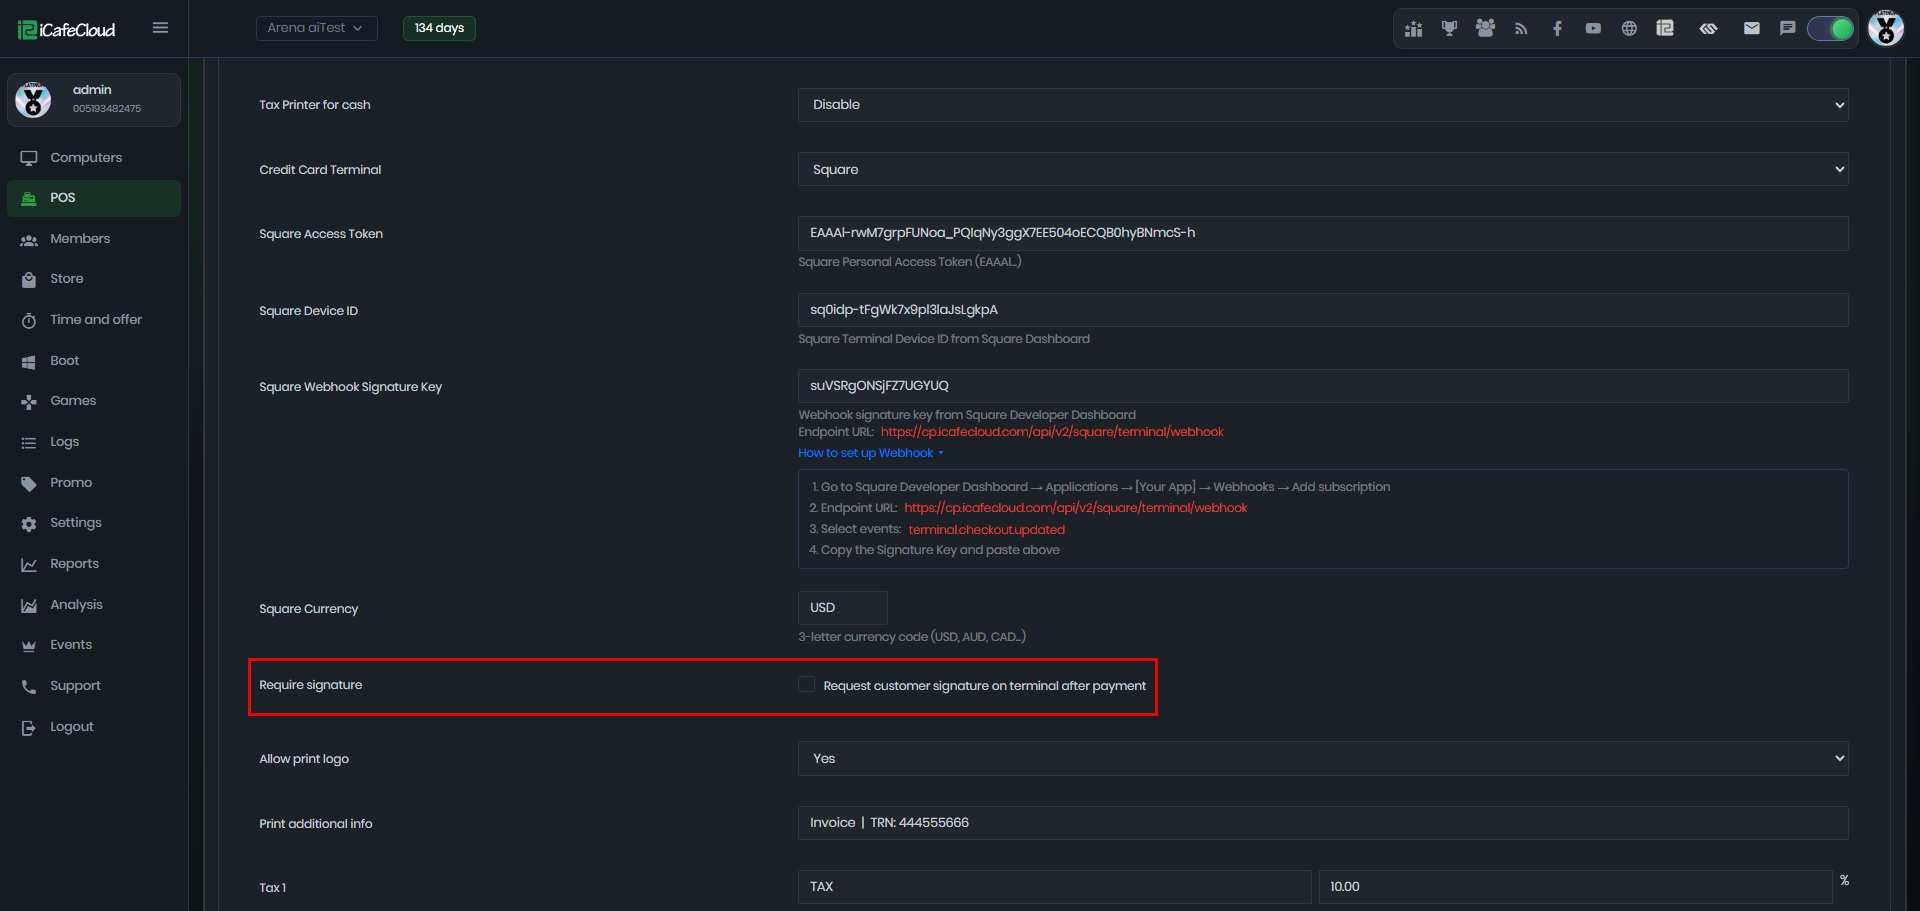Click the globe website icon
1920x911 pixels.
click(1629, 29)
